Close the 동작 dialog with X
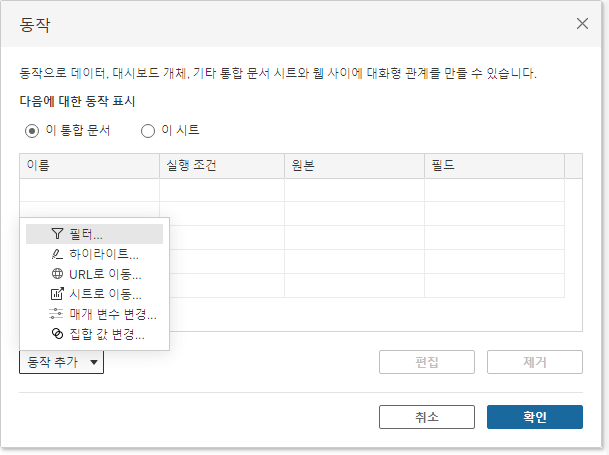The width and height of the screenshot is (609, 455). [x=582, y=24]
